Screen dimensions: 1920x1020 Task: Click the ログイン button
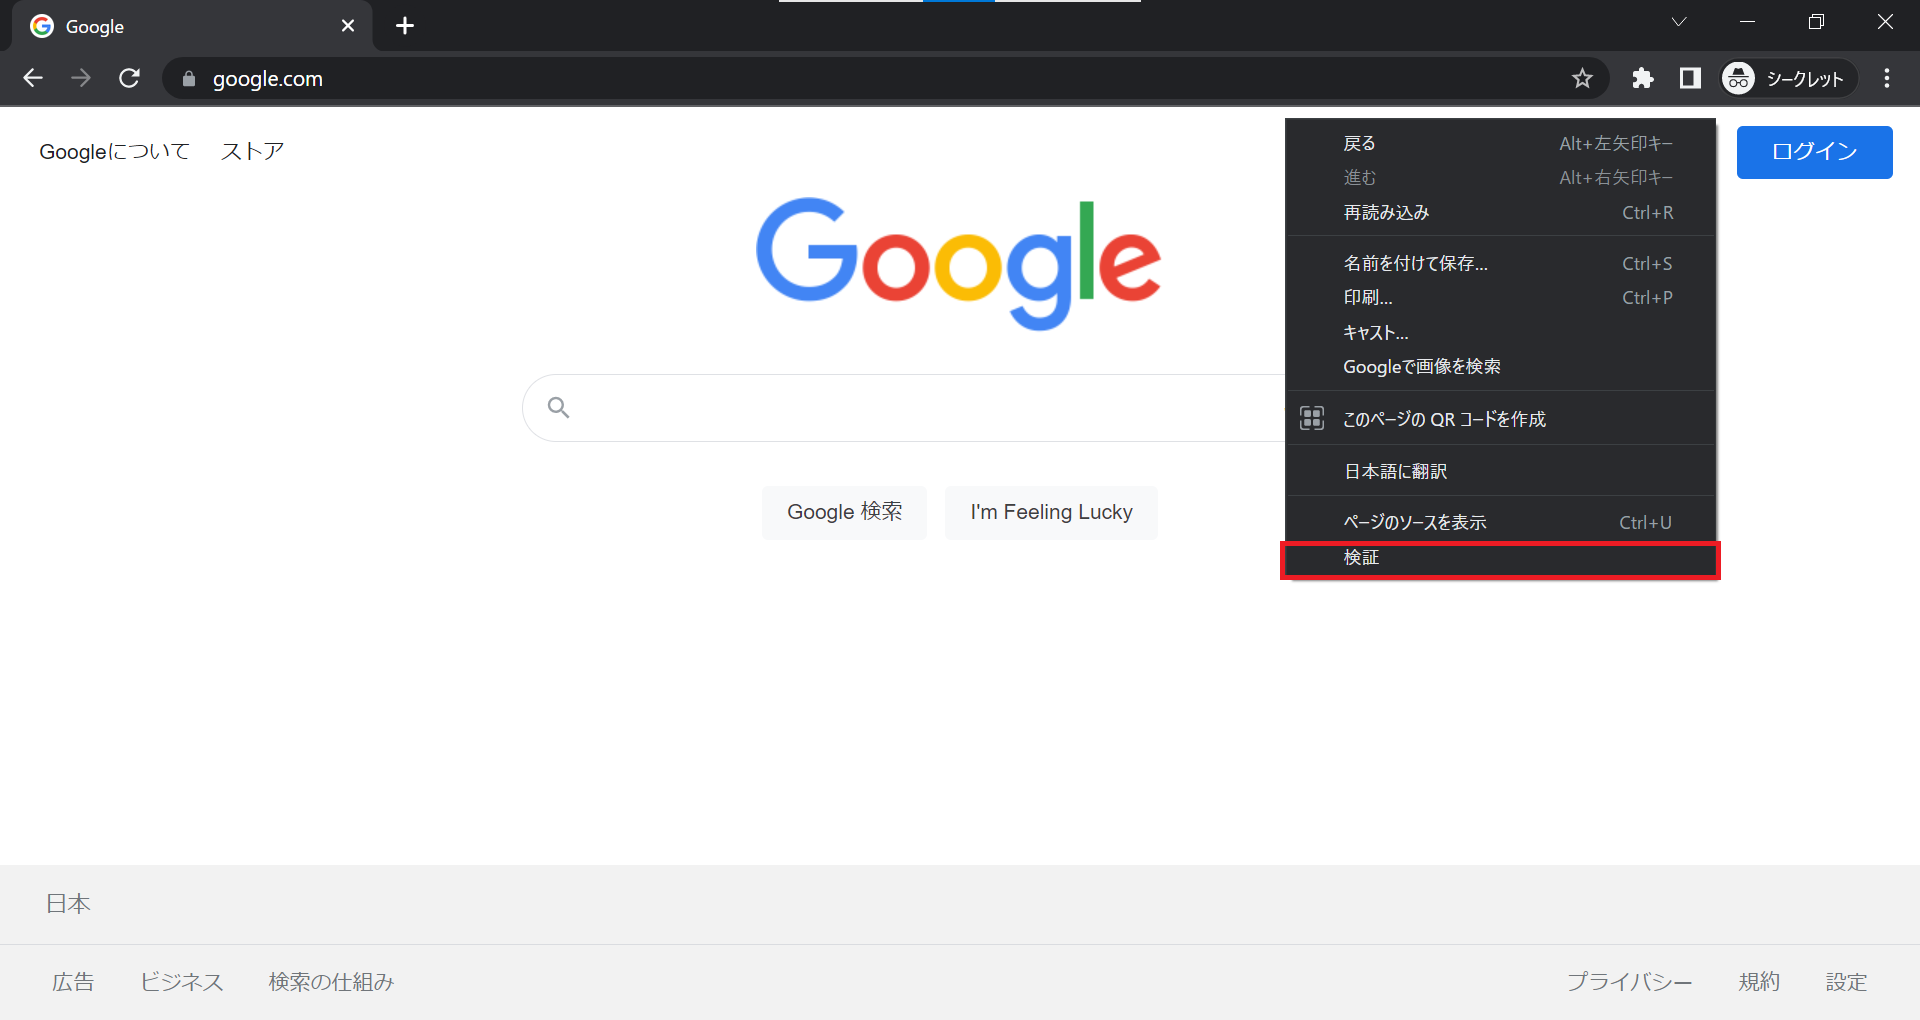1814,152
